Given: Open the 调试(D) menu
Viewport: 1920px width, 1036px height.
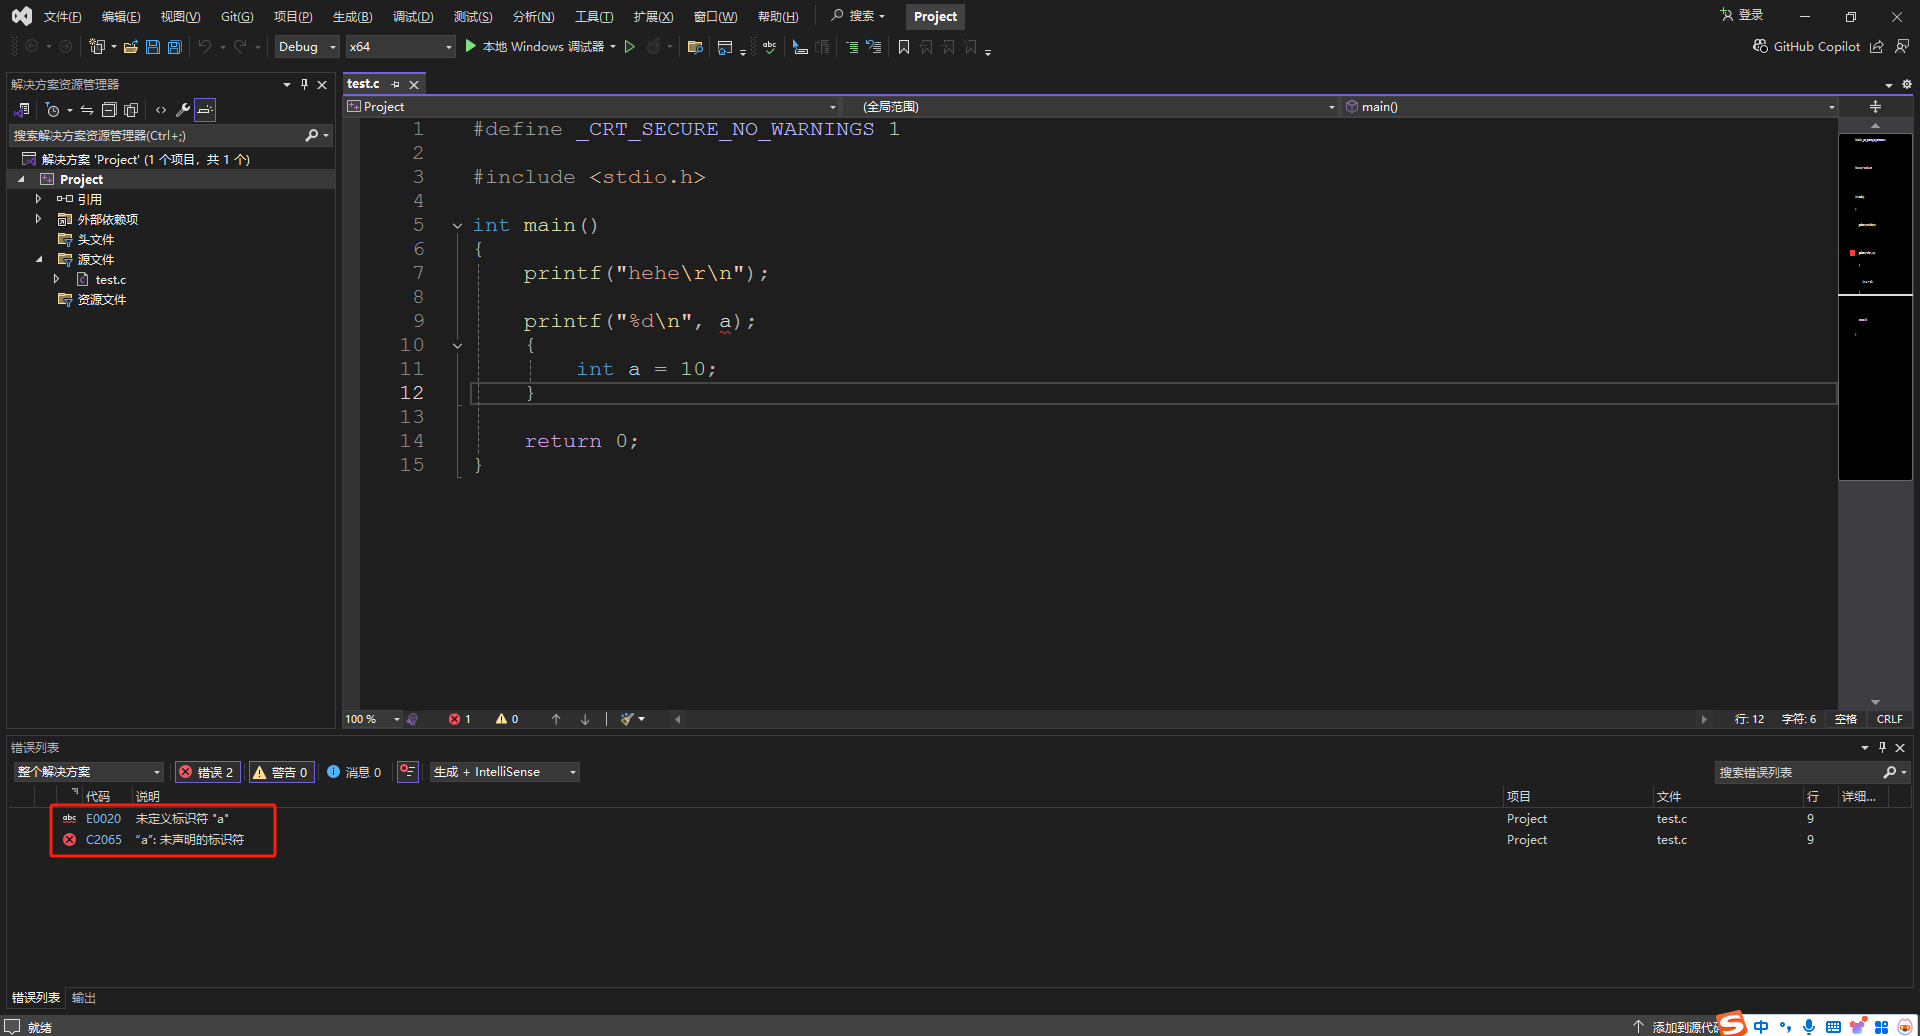Looking at the screenshot, I should [x=413, y=17].
